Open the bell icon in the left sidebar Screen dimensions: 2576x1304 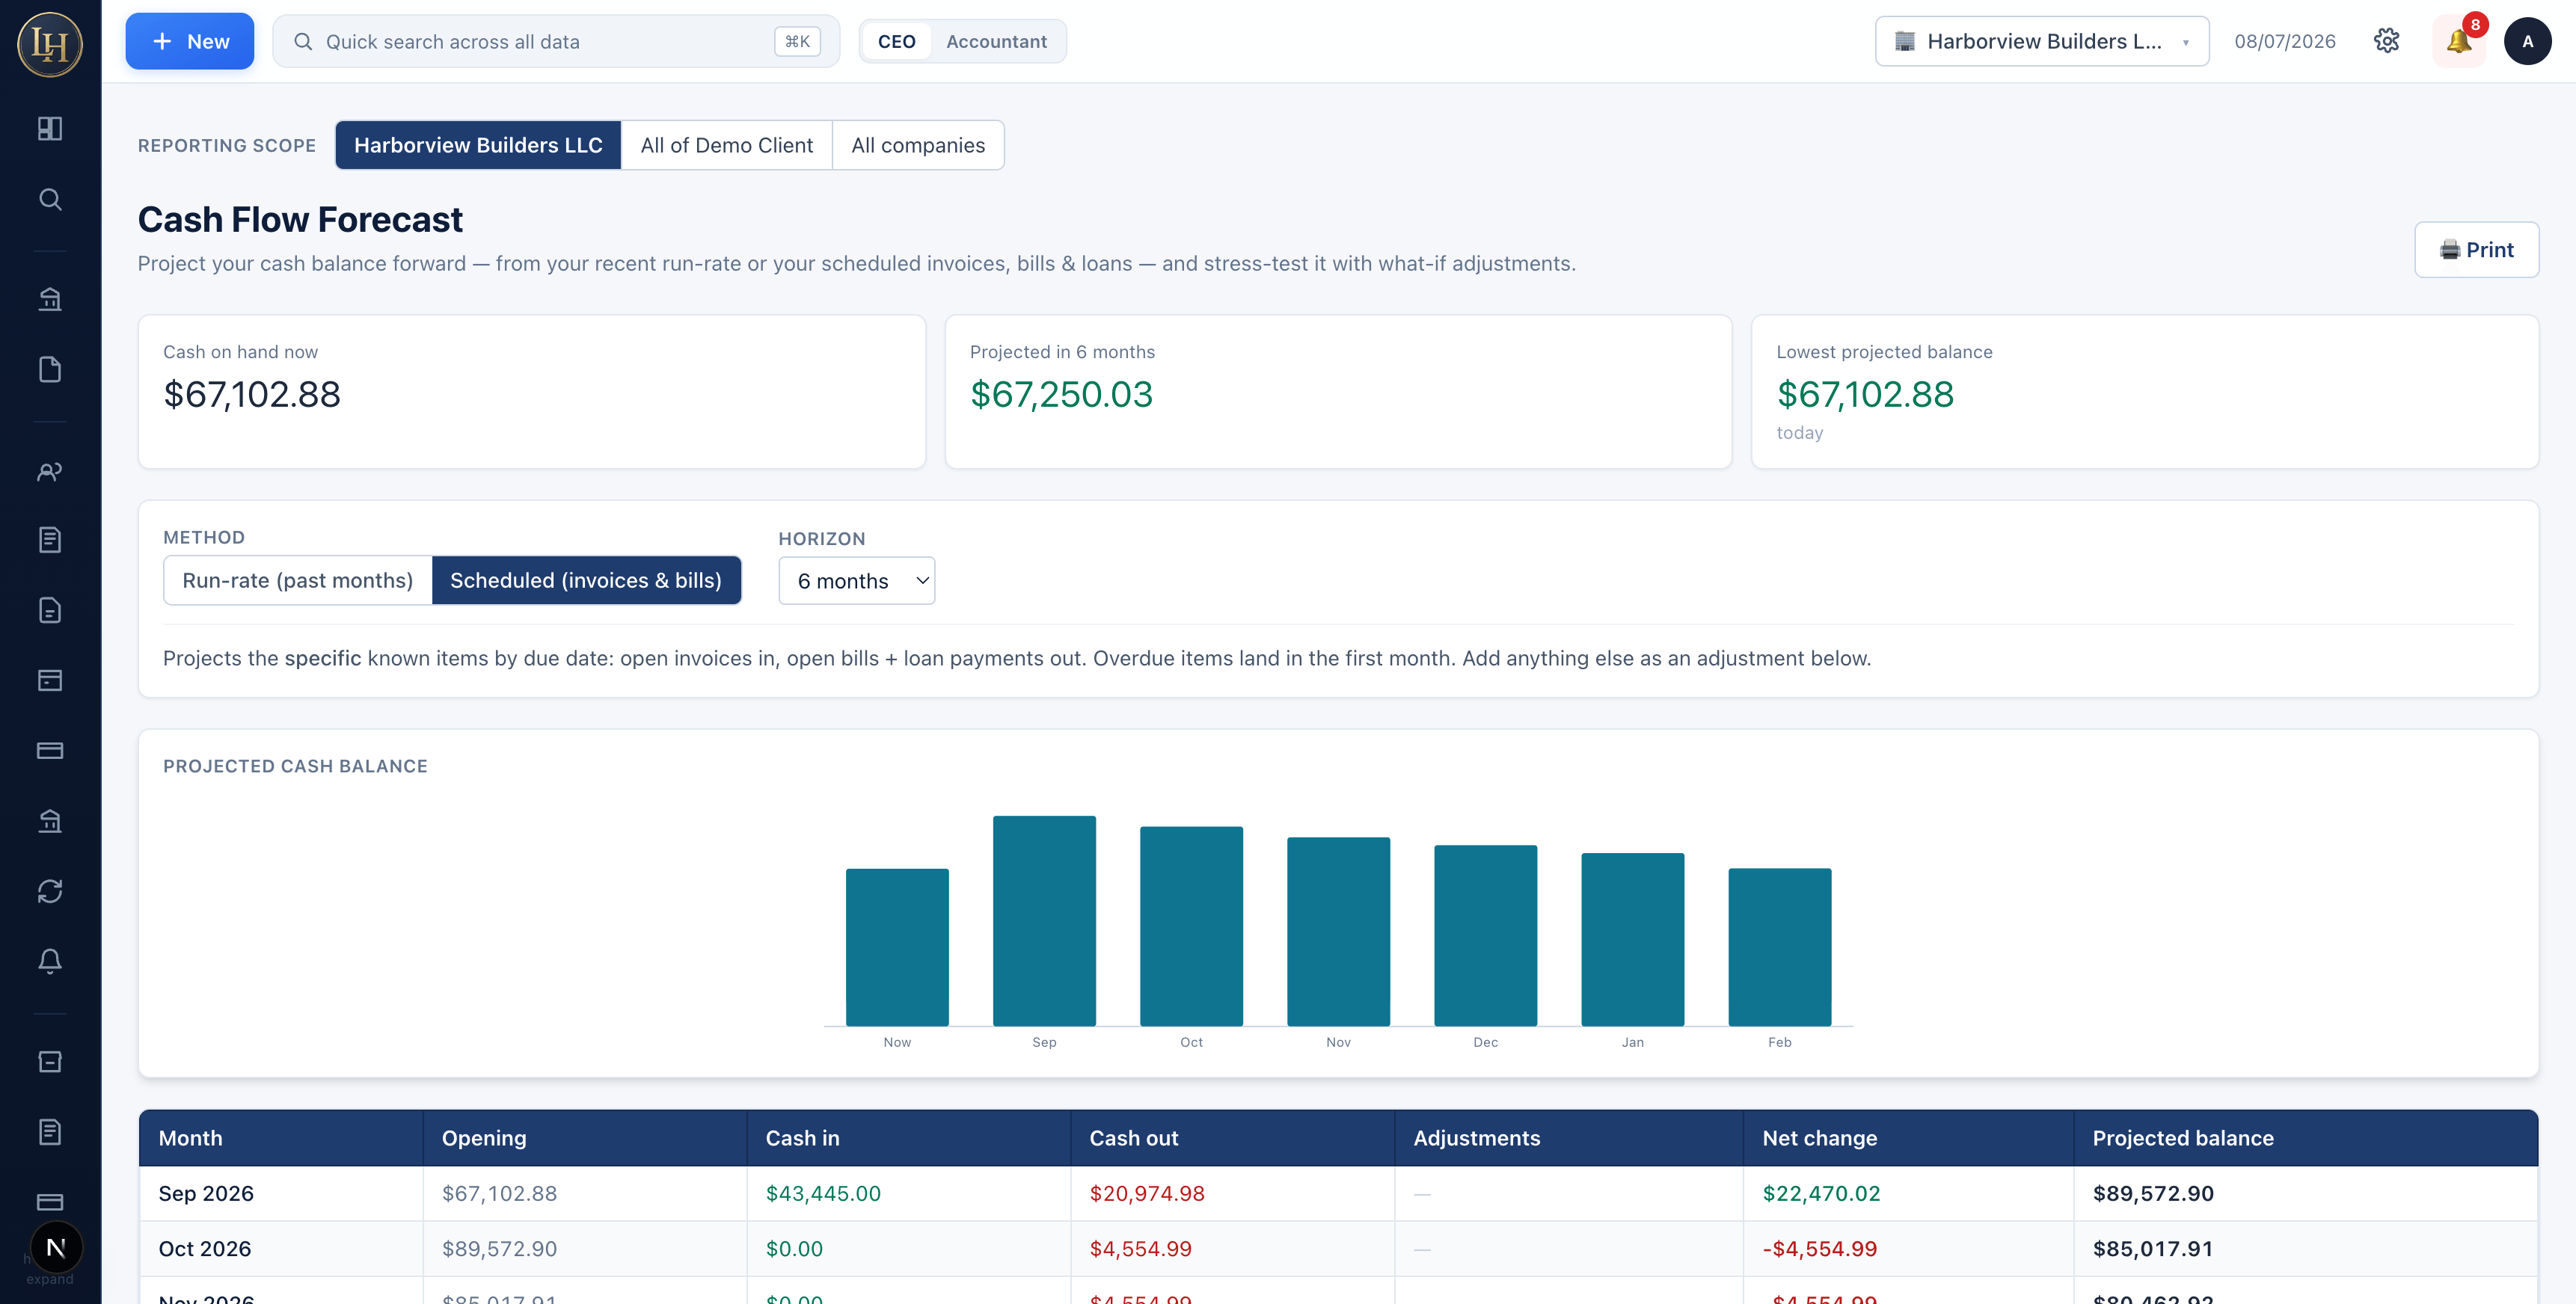50,961
